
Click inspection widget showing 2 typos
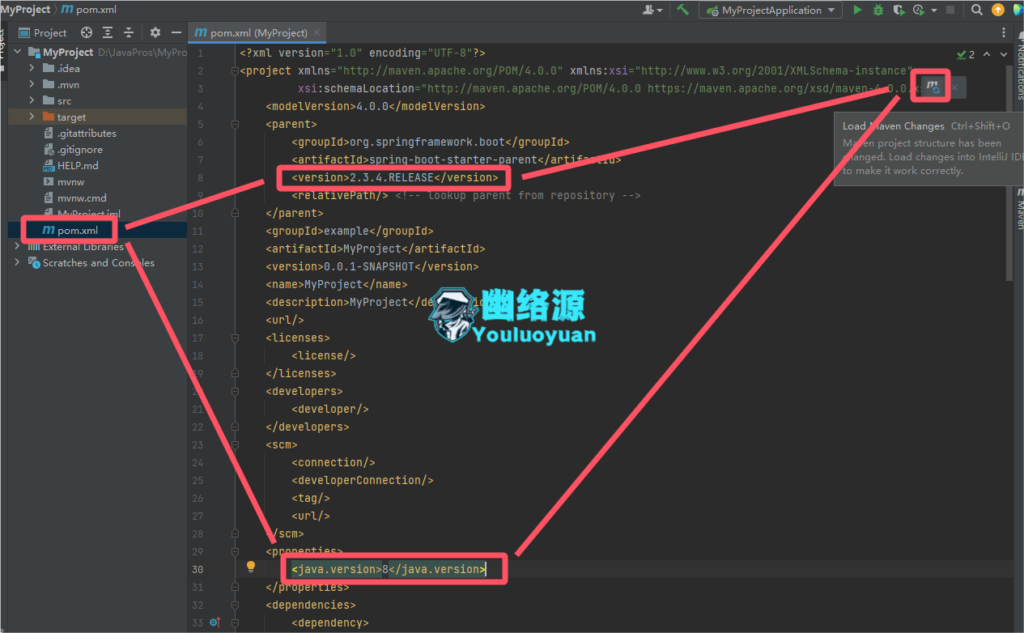(x=966, y=55)
